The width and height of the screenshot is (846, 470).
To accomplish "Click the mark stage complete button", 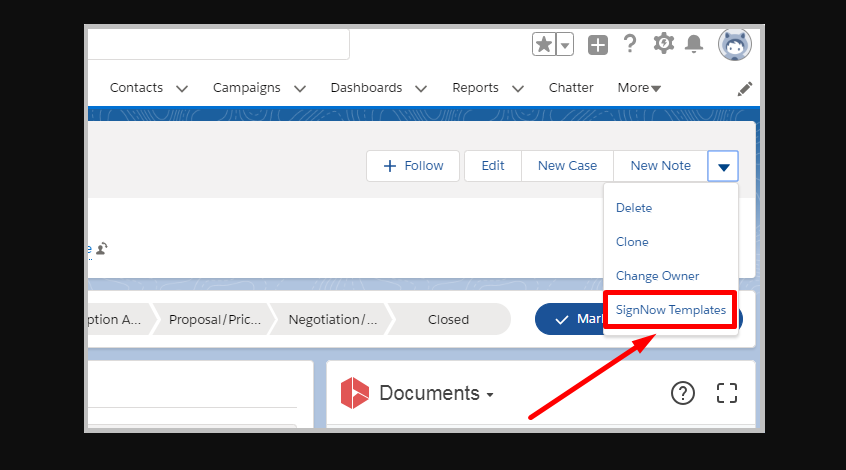I will pyautogui.click(x=570, y=319).
